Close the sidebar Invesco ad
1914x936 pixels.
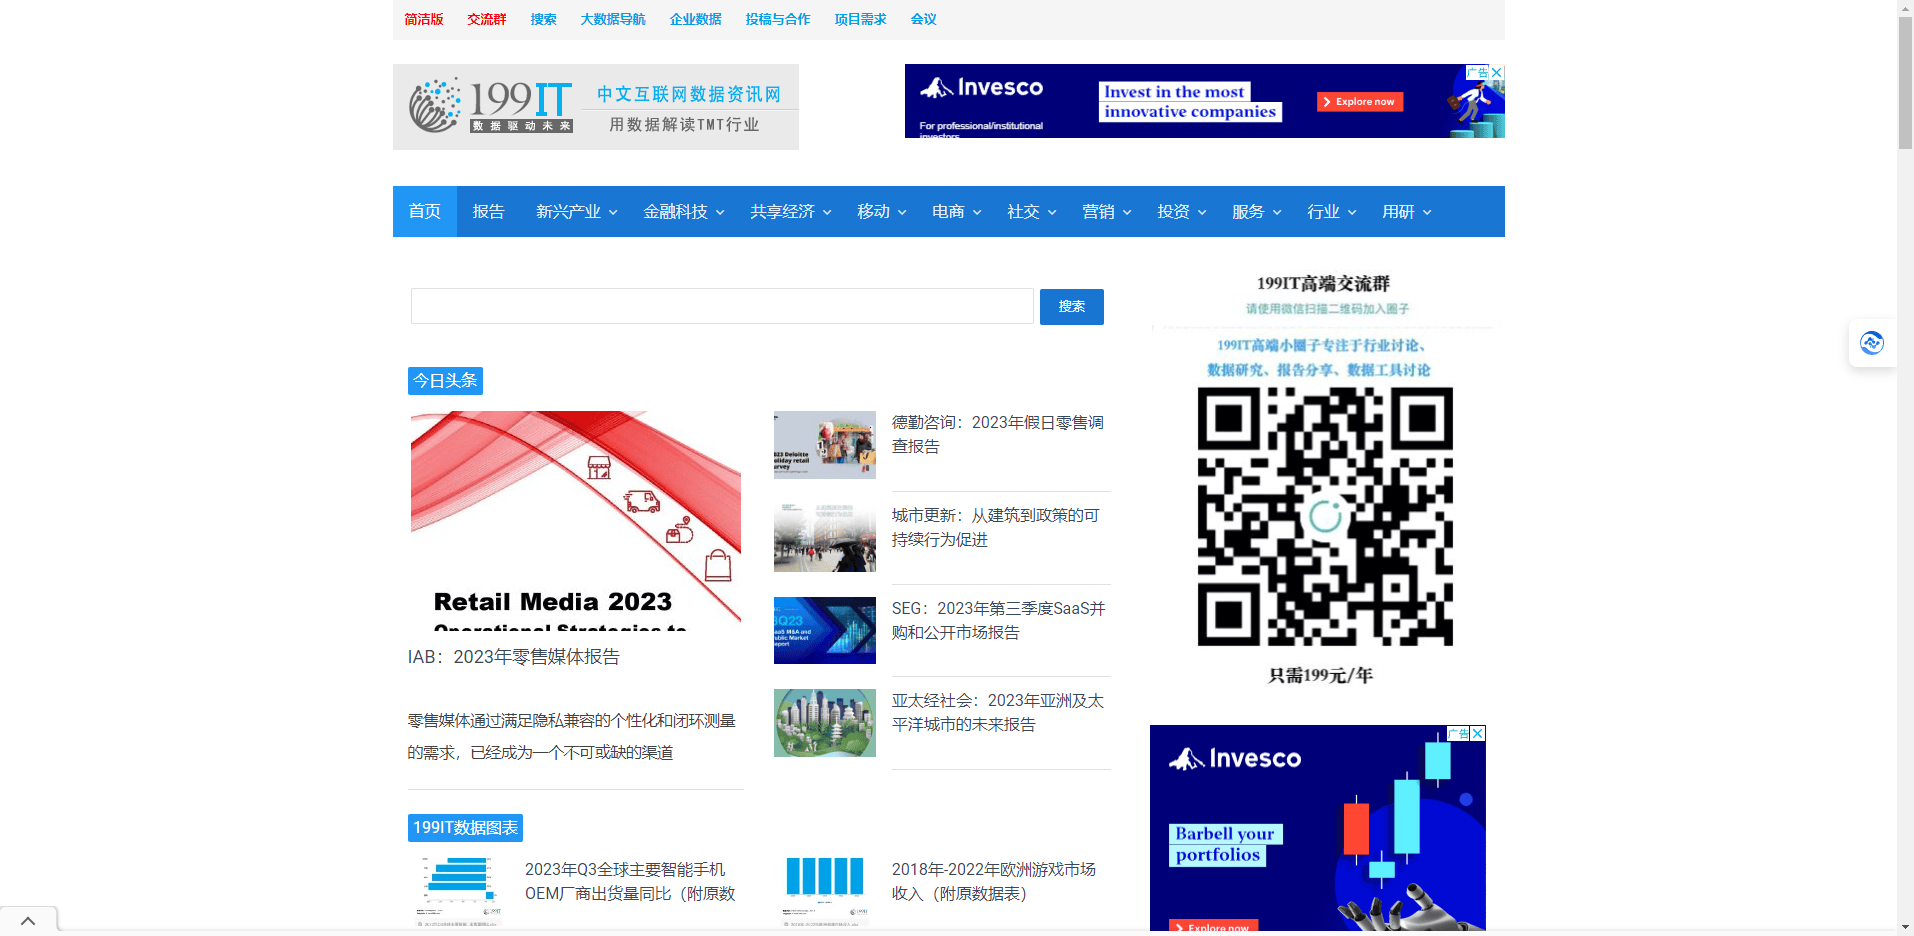1478,733
